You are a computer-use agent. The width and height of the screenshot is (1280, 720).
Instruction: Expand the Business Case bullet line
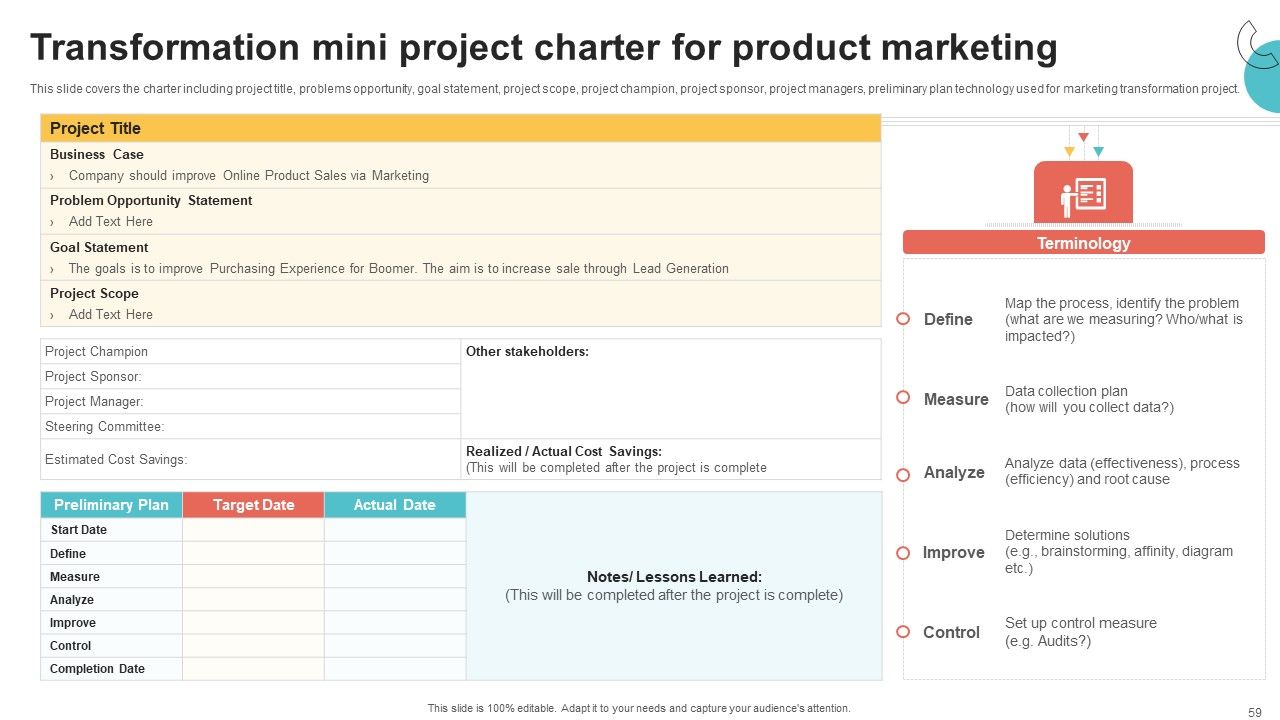[x=239, y=175]
